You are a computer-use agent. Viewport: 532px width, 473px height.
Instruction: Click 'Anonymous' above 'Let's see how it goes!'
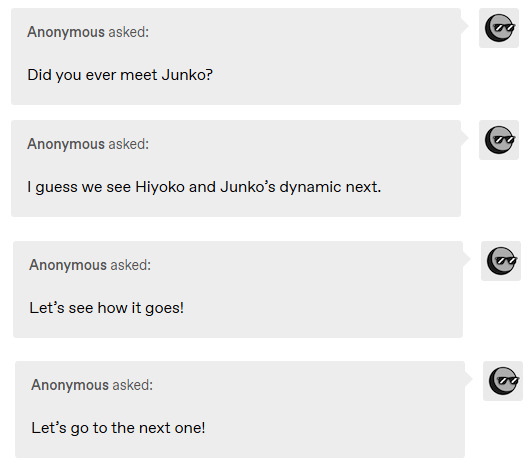[68, 265]
